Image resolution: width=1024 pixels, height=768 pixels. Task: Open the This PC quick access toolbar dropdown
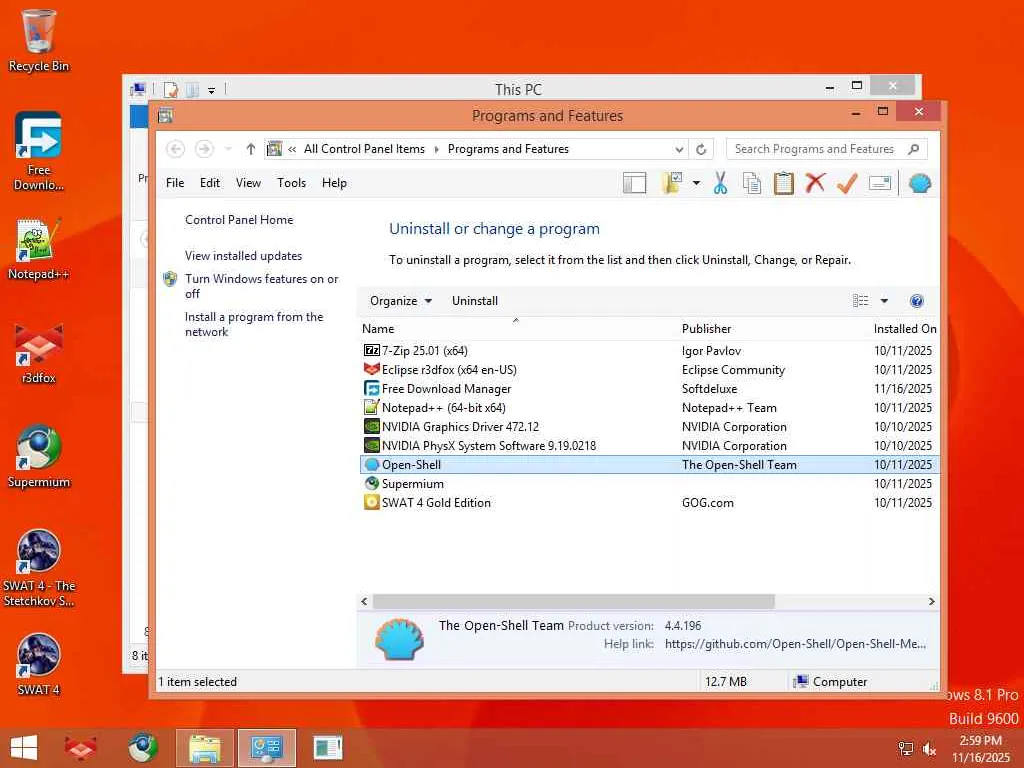[211, 90]
